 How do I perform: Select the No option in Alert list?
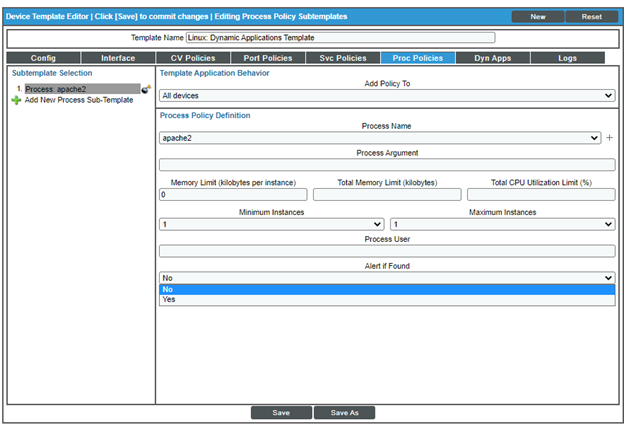[x=387, y=290]
